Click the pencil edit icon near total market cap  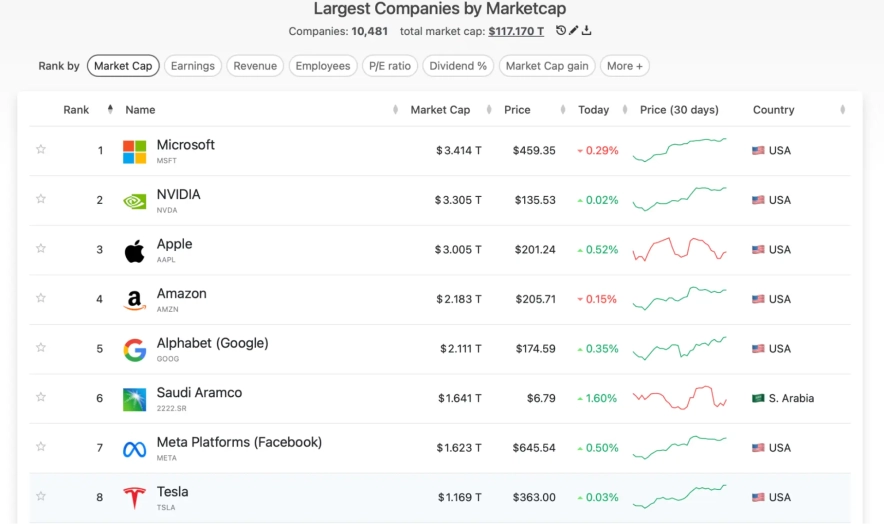[573, 31]
